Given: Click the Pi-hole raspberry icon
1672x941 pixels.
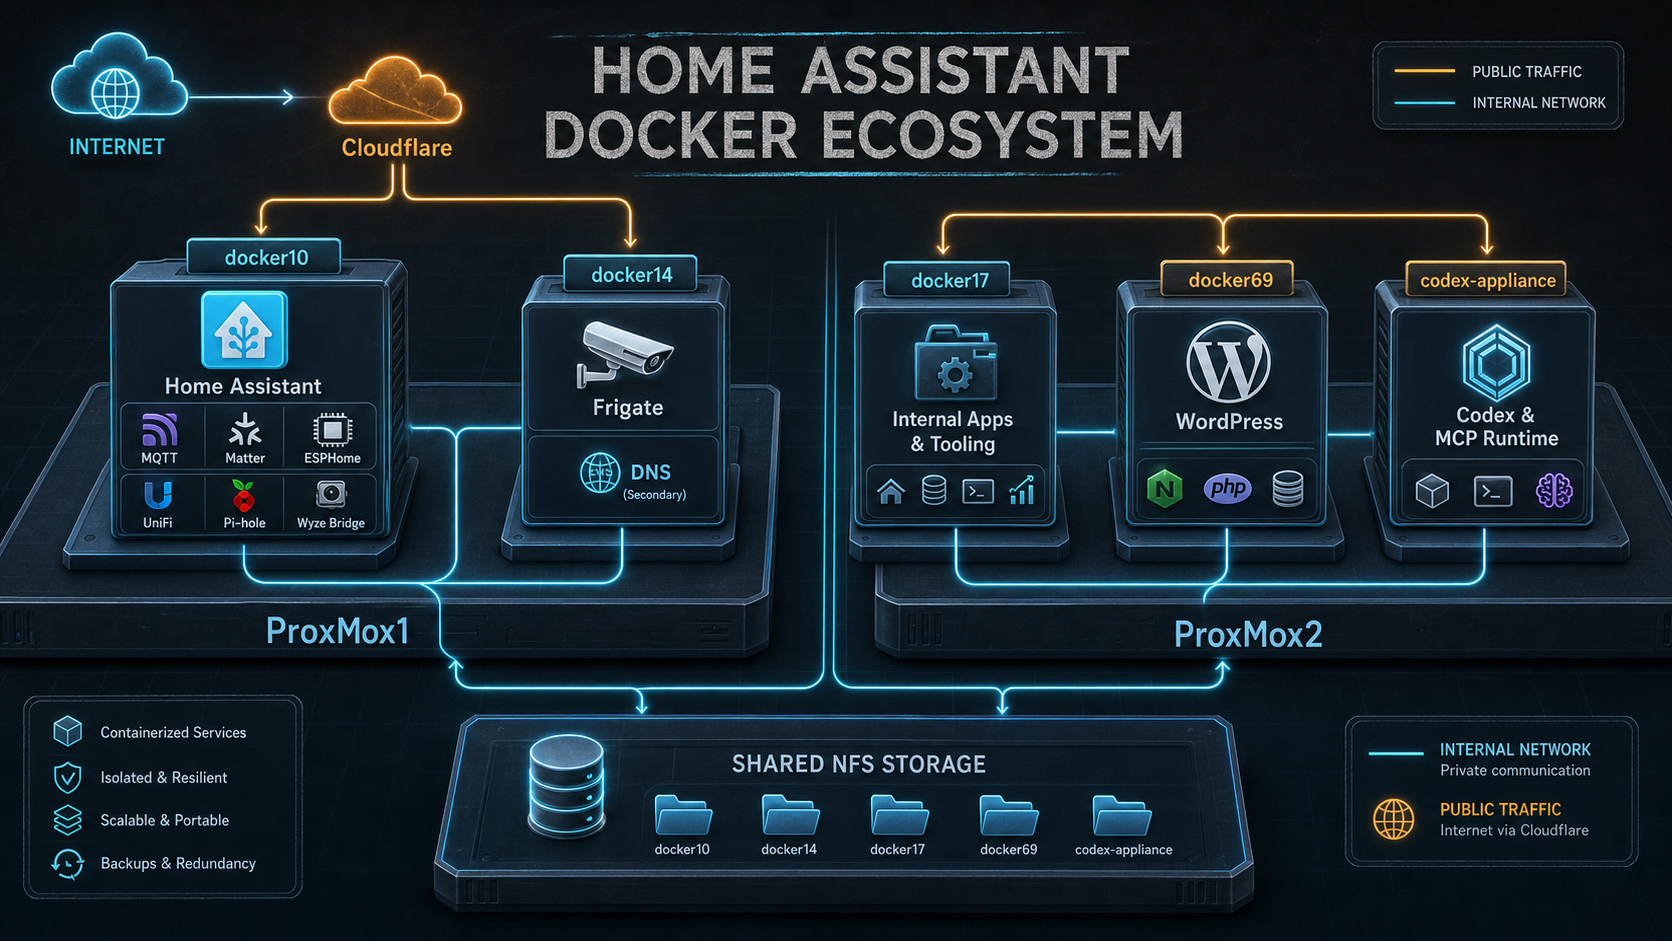Looking at the screenshot, I should [243, 495].
